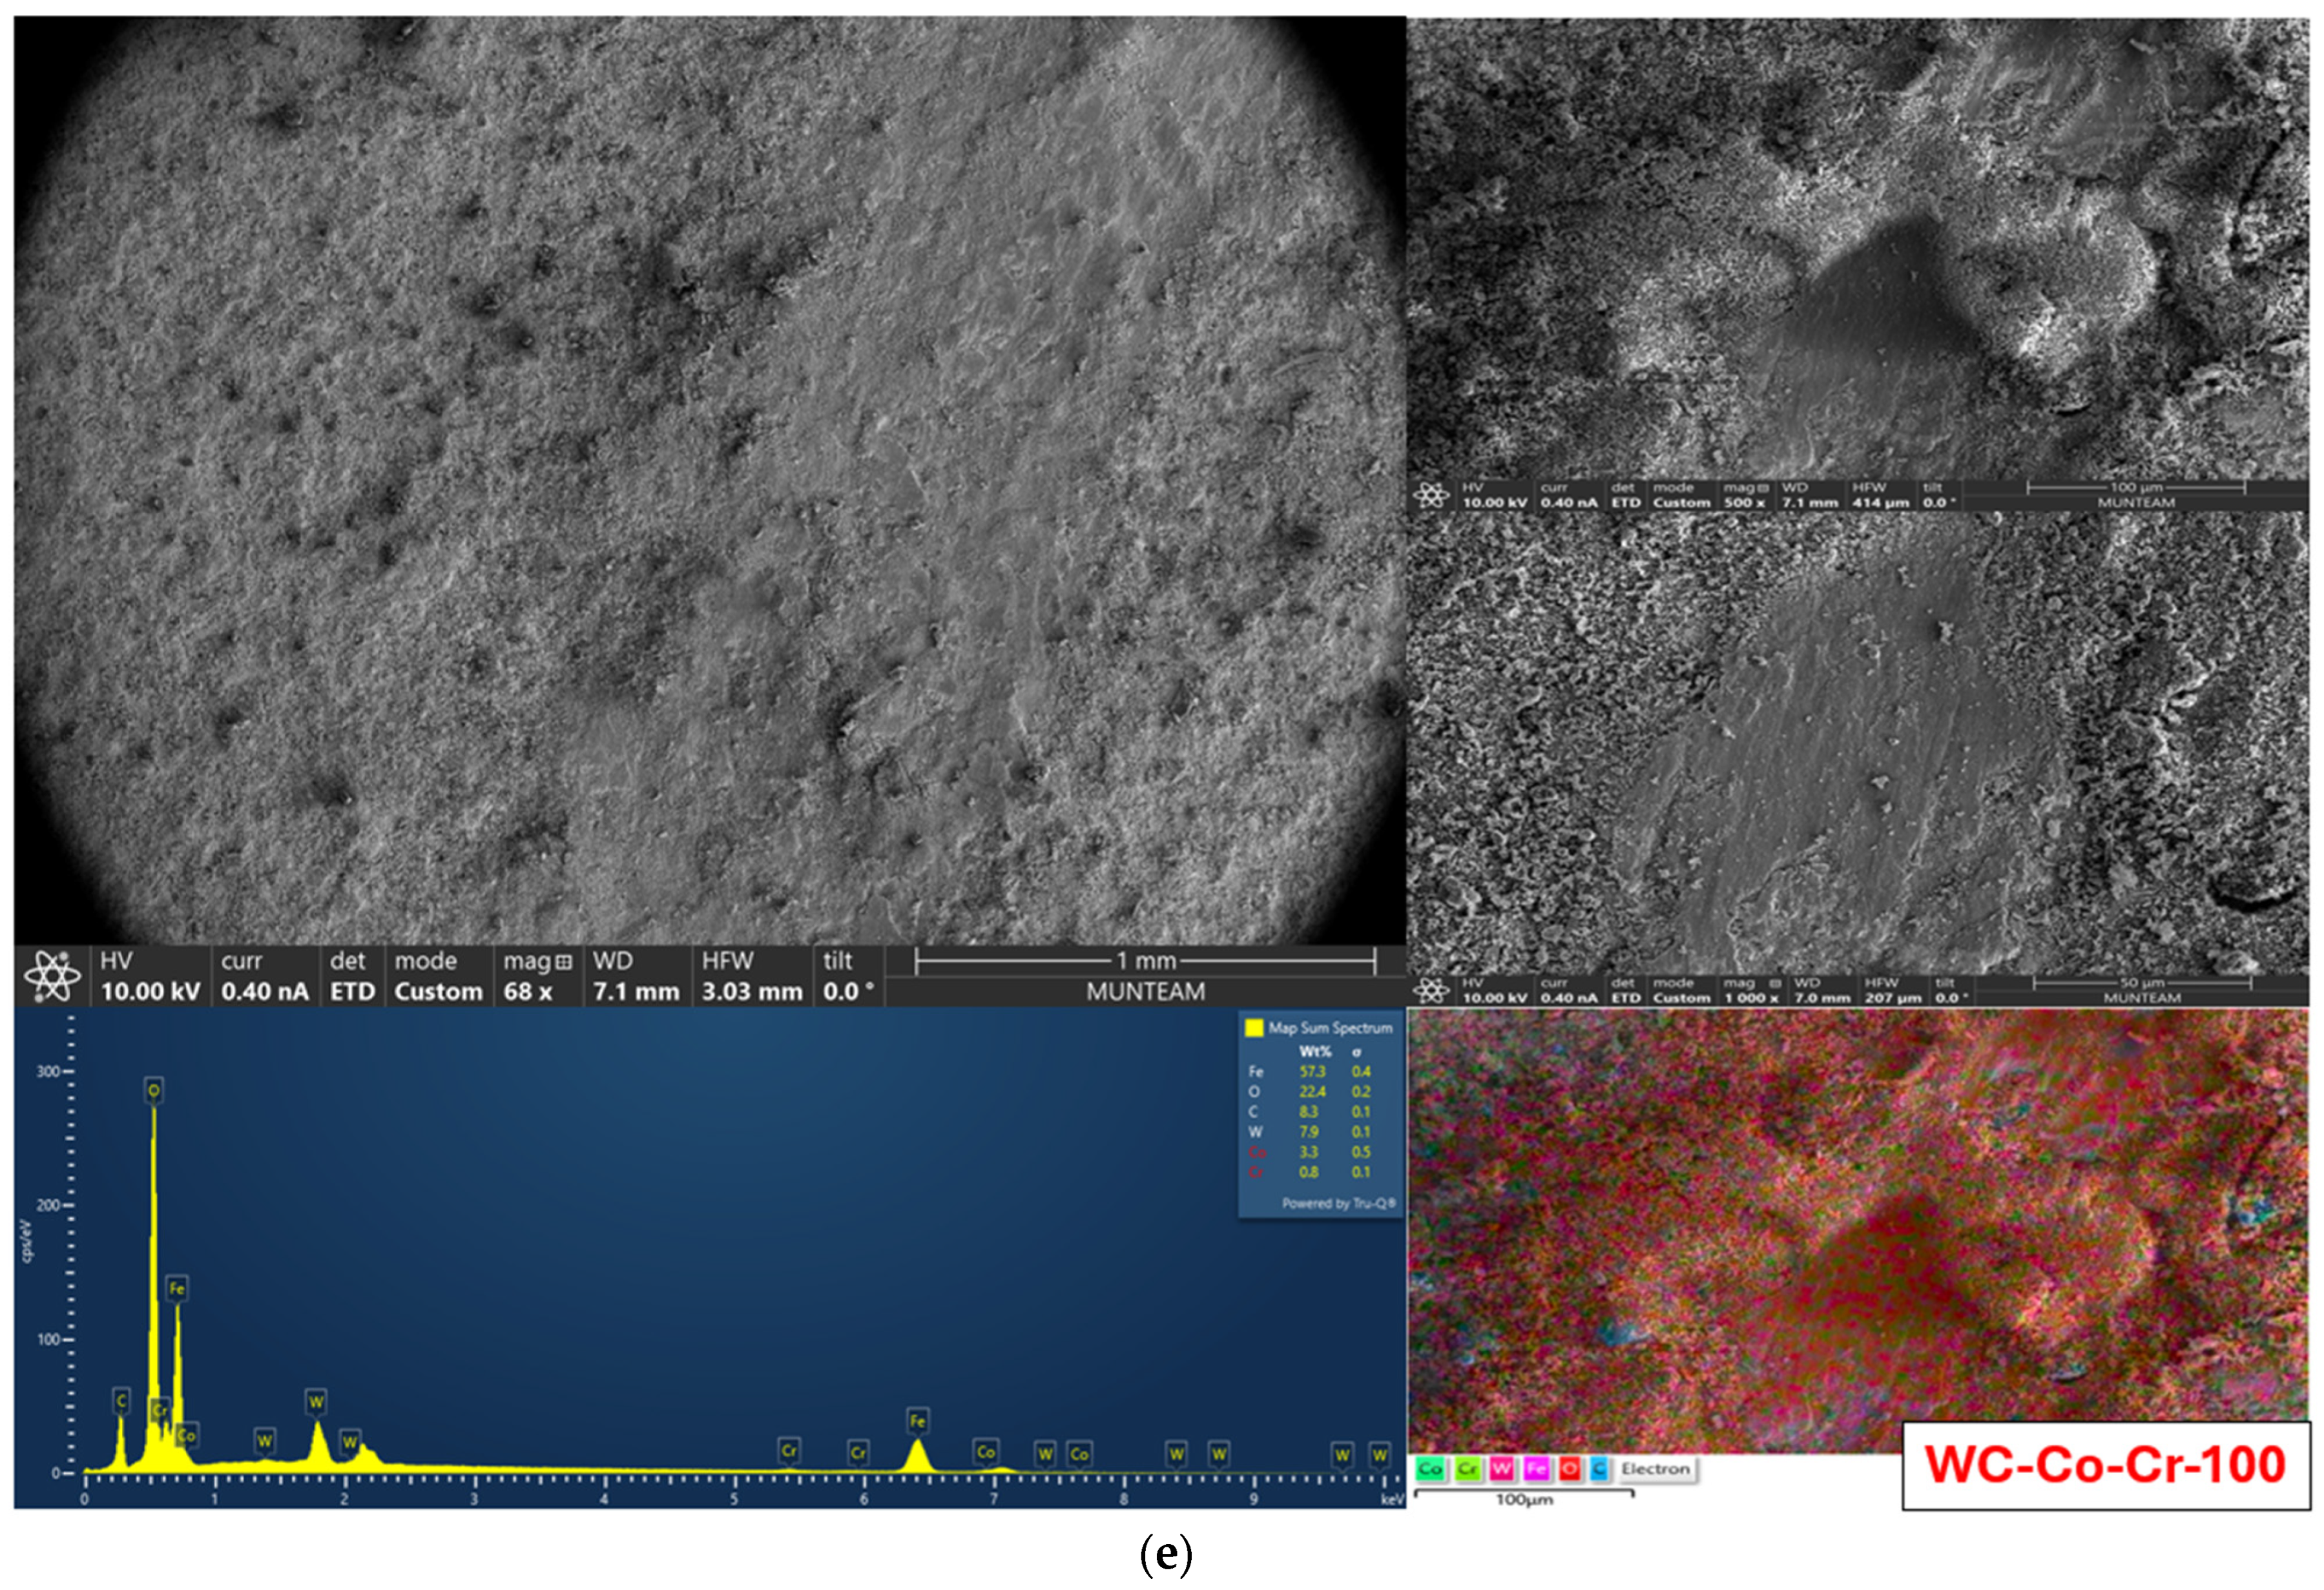Click the 1 mm scale bar
Image resolution: width=2324 pixels, height=1590 pixels.
pos(1146,962)
